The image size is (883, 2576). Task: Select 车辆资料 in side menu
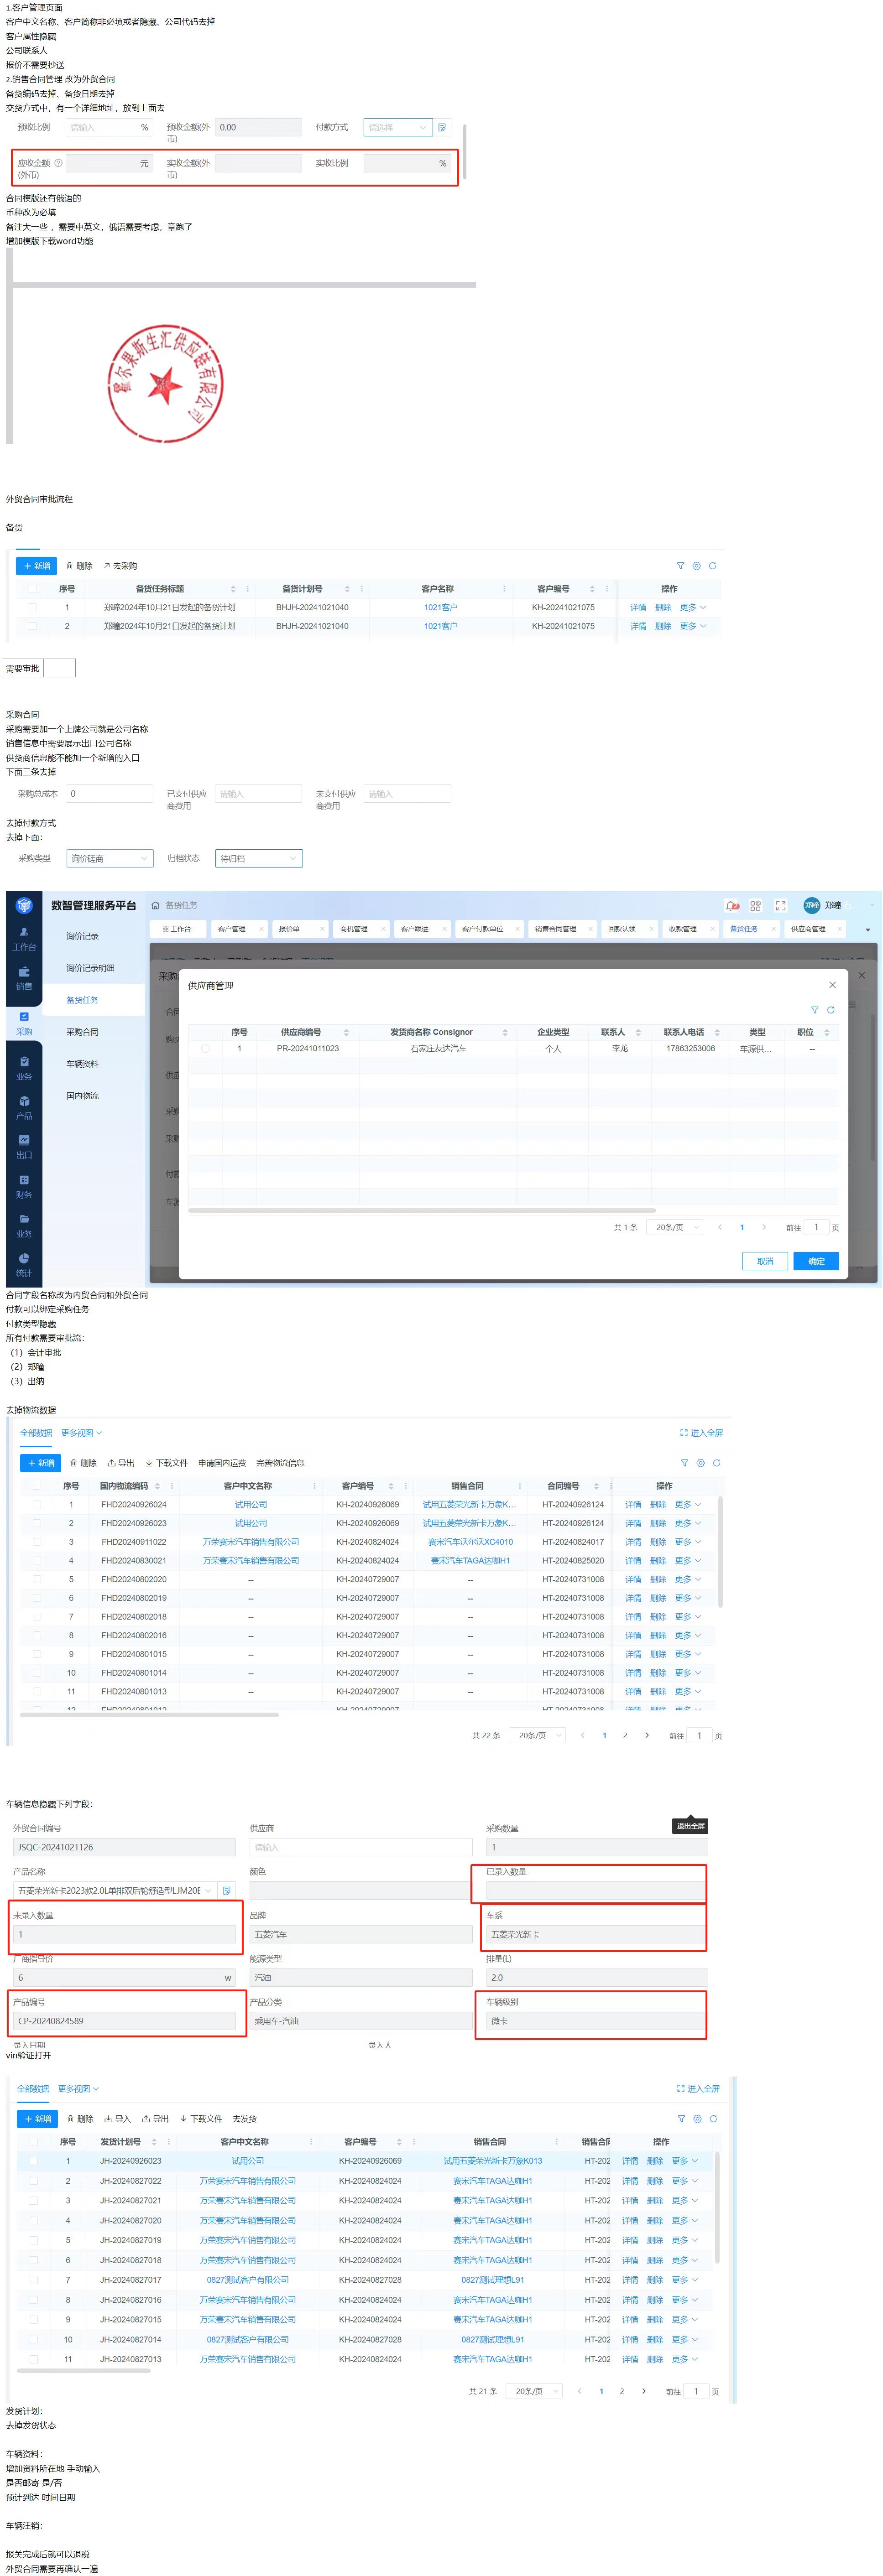[83, 1064]
